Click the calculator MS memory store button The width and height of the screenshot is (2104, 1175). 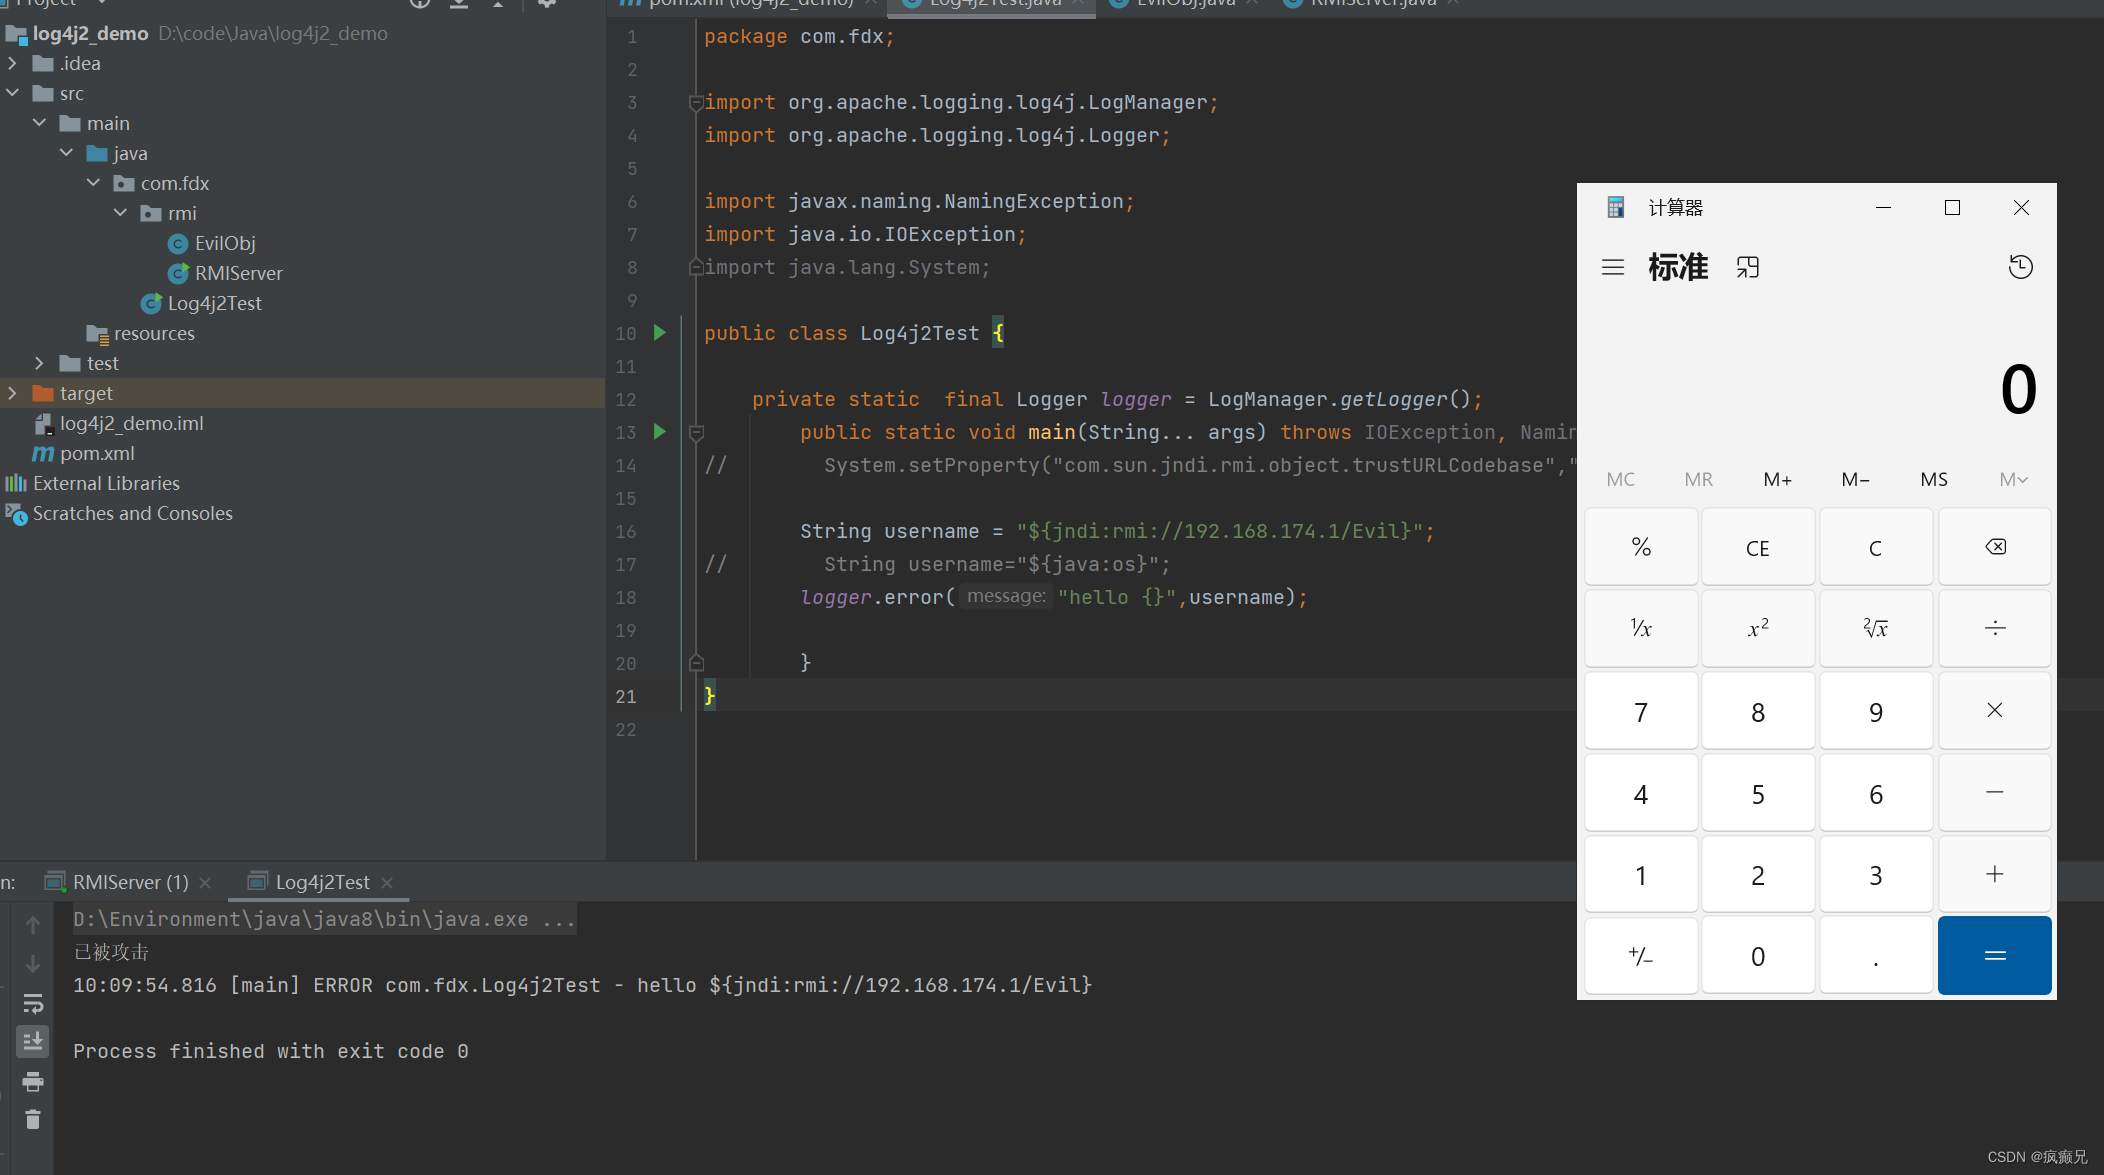pos(1934,480)
